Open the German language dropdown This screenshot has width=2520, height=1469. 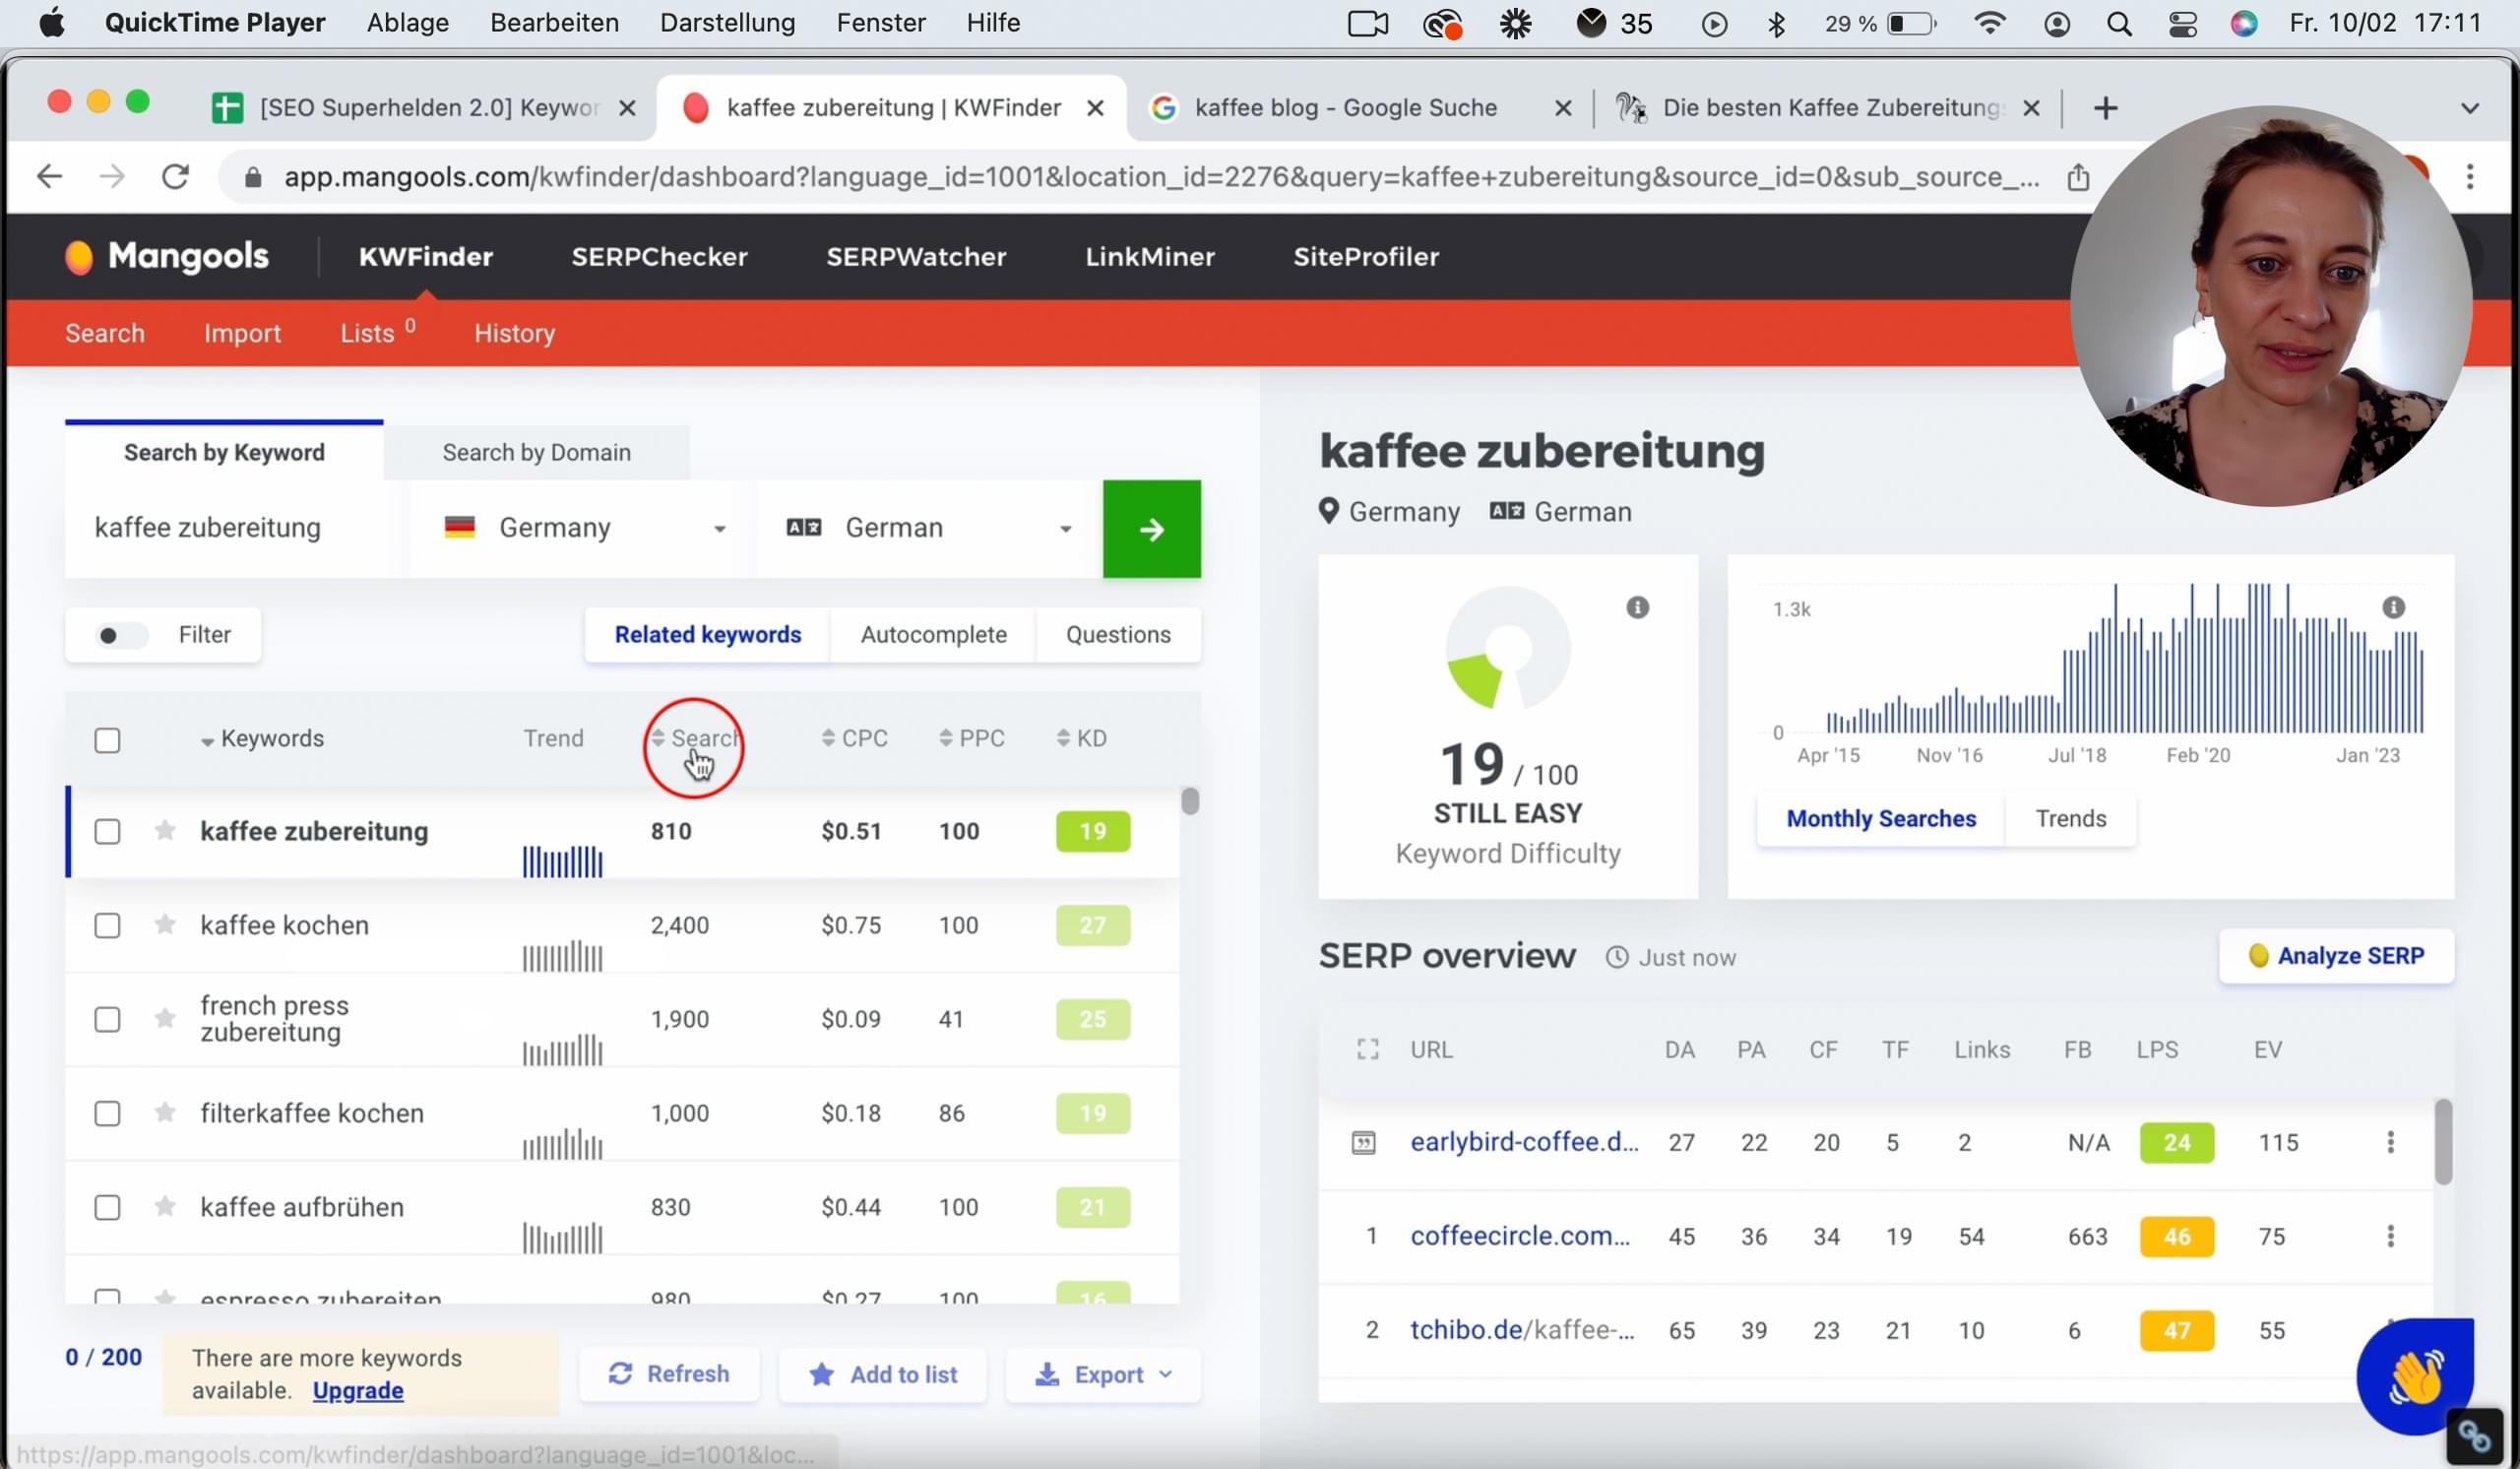930,528
